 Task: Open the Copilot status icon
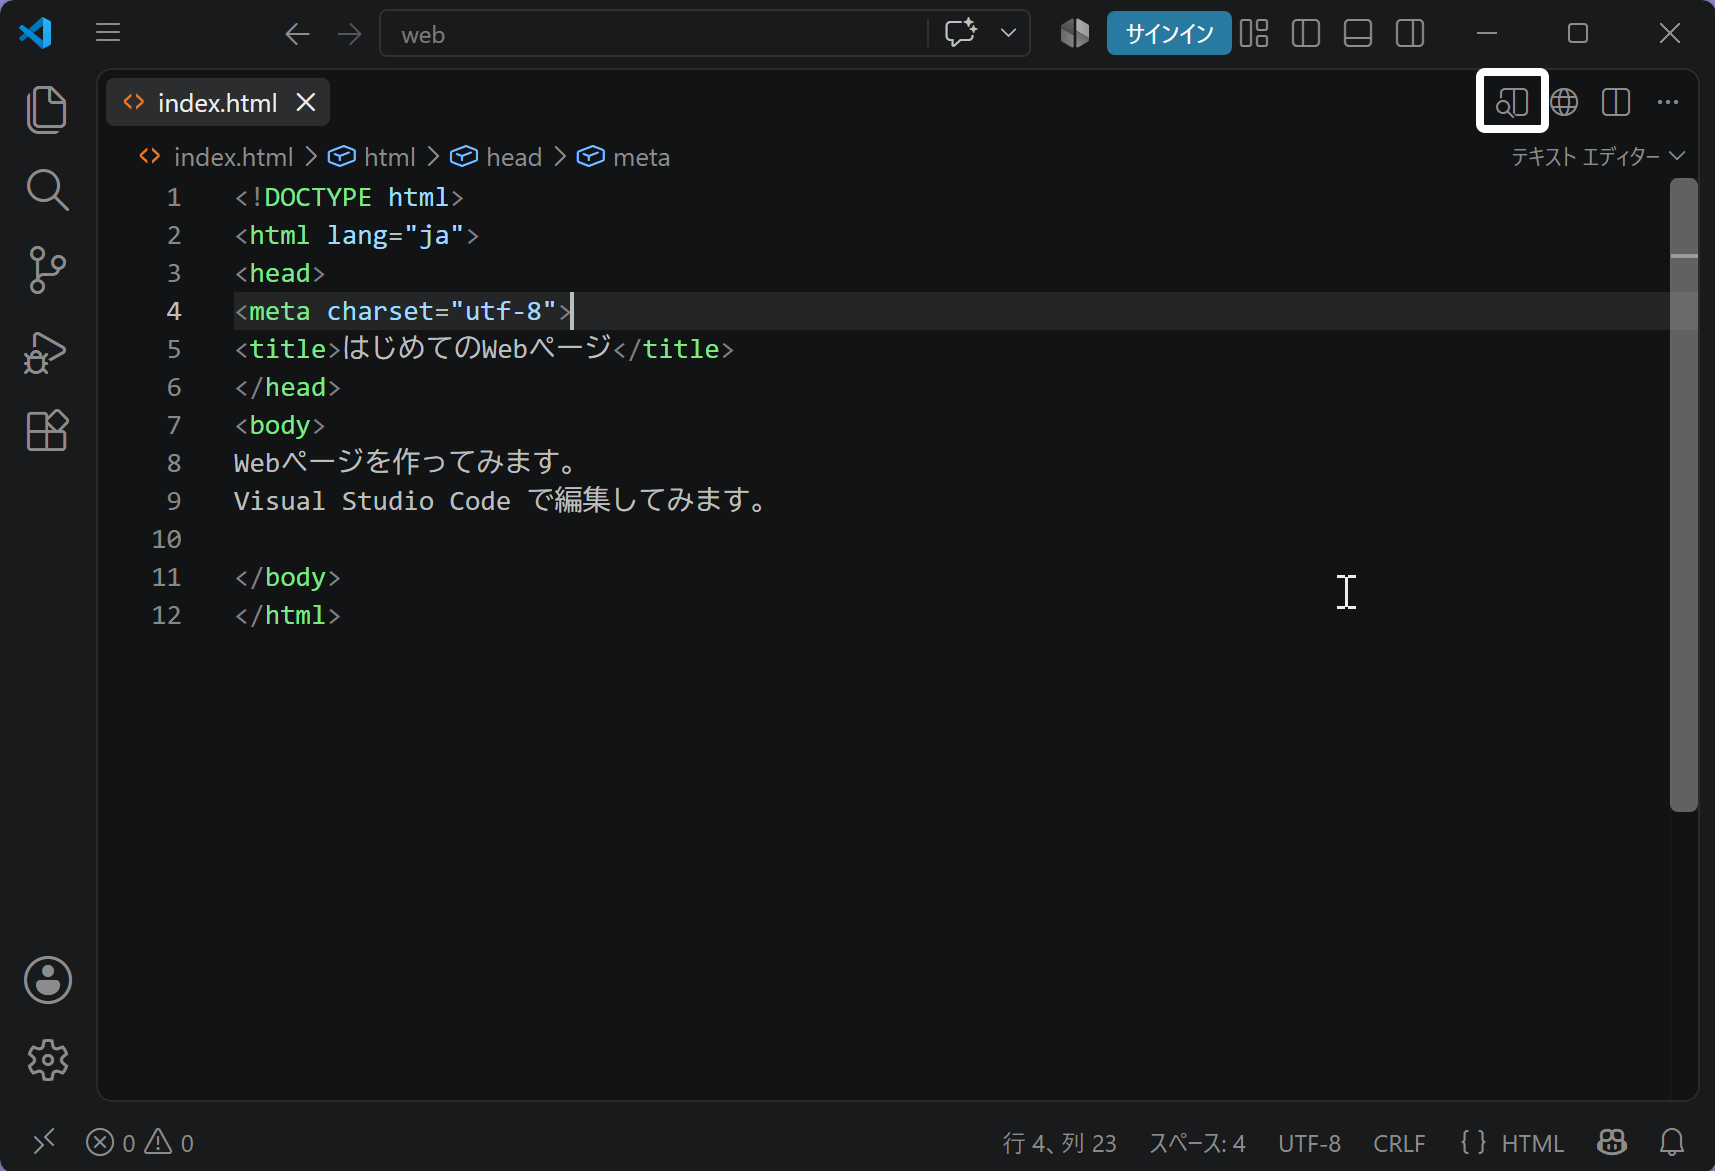point(1612,1142)
